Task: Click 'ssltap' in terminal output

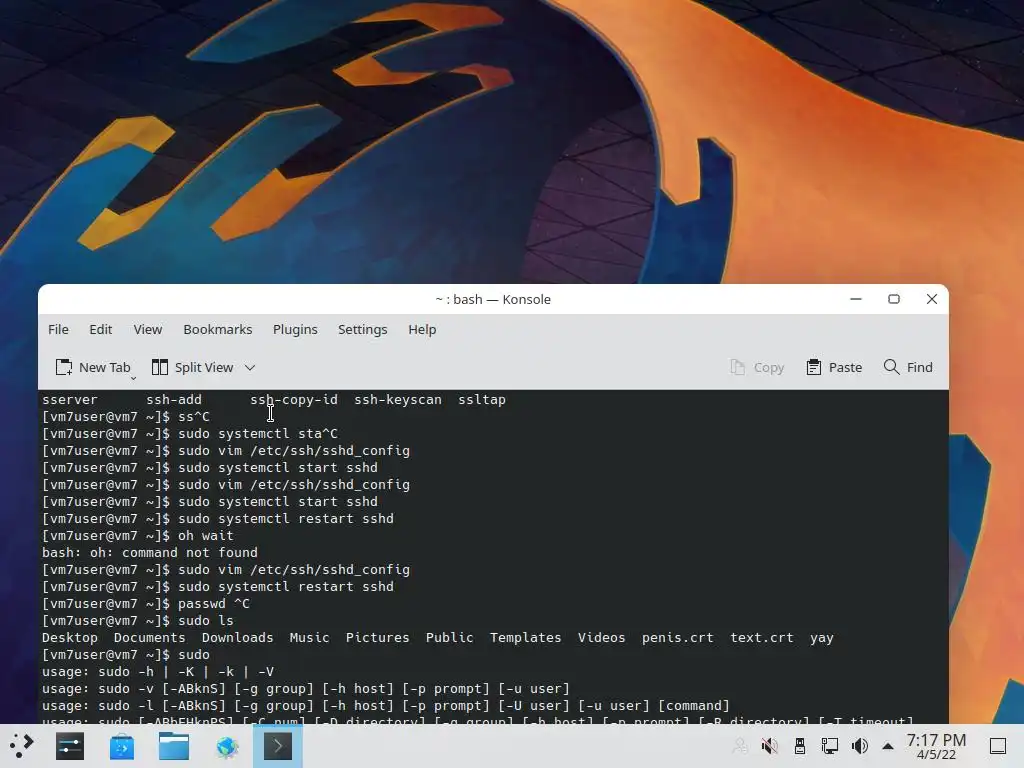Action: coord(481,400)
